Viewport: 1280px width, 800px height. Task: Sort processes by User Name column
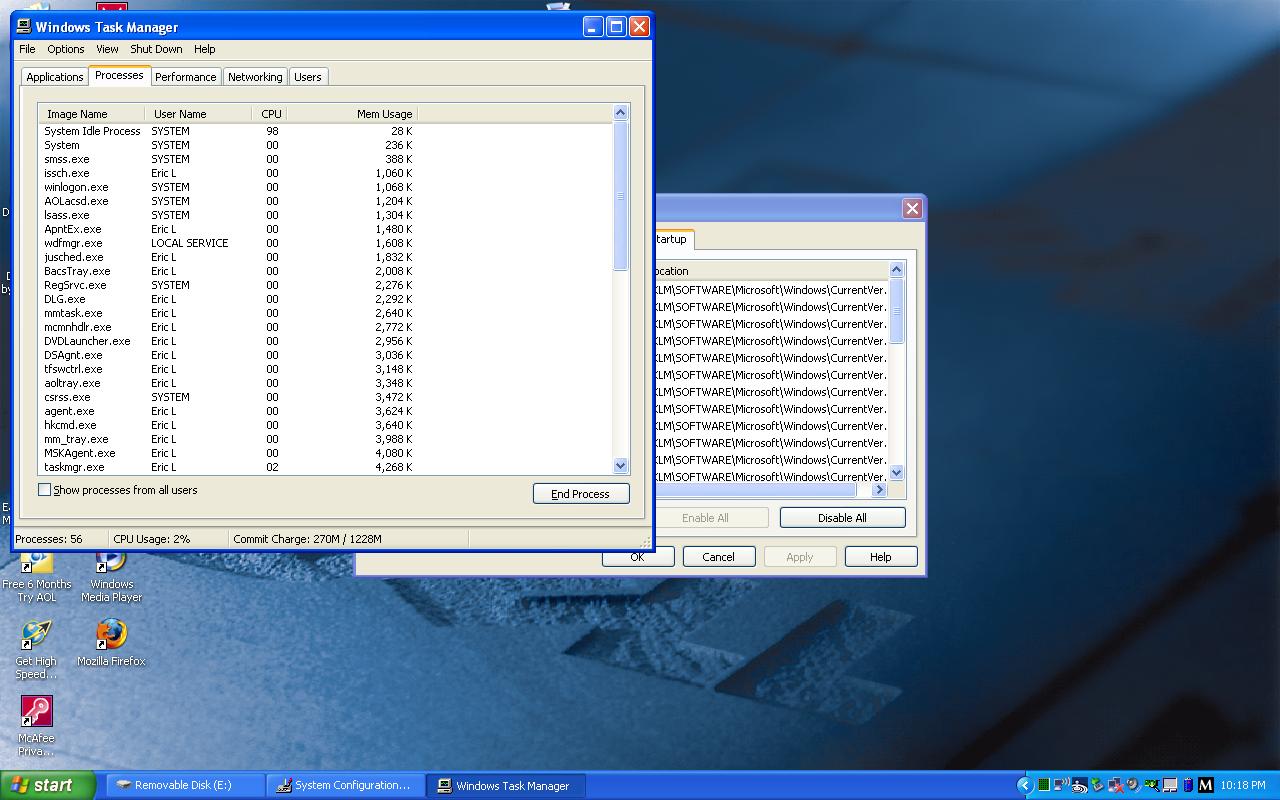coord(198,114)
